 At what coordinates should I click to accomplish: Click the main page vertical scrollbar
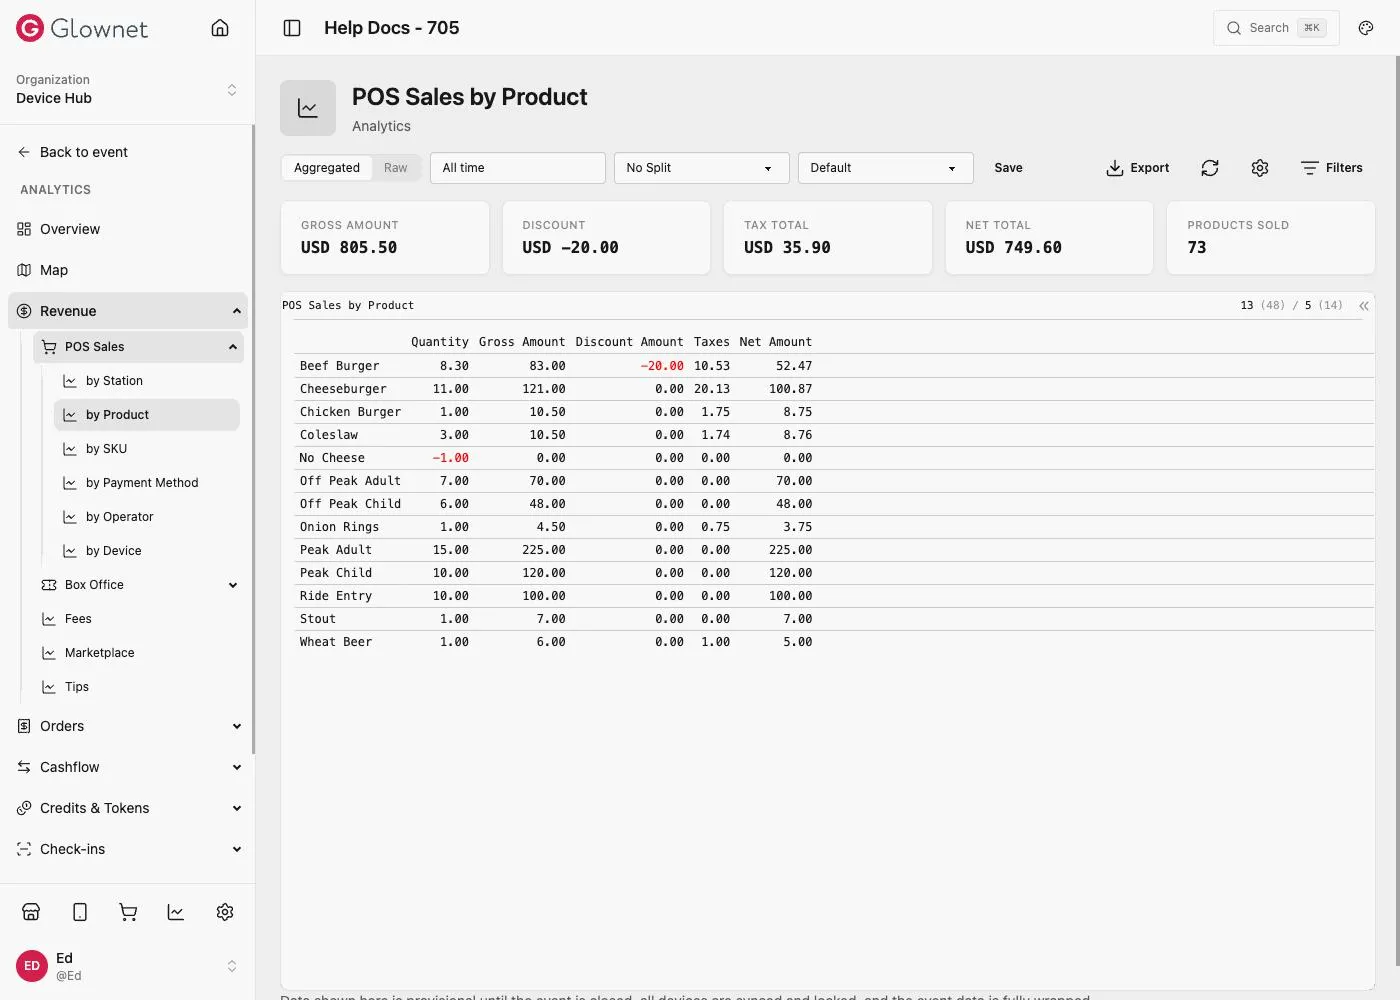[1397, 510]
